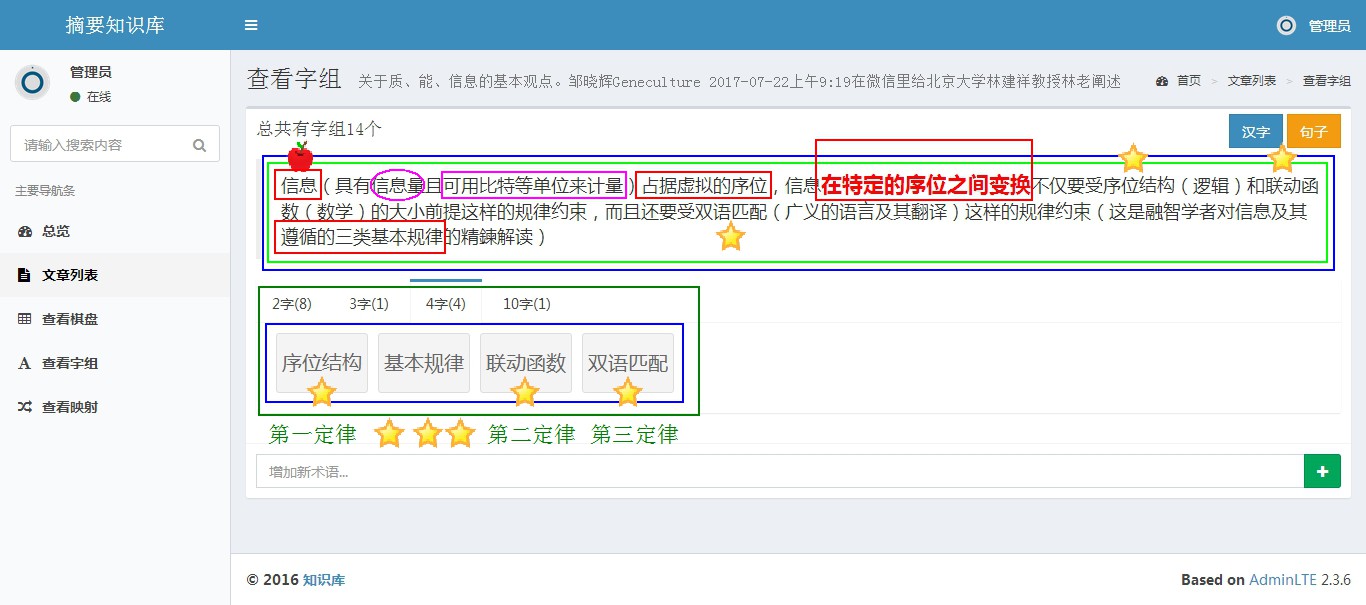Click the green plus add-term button
The image size is (1366, 605).
[x=1322, y=471]
